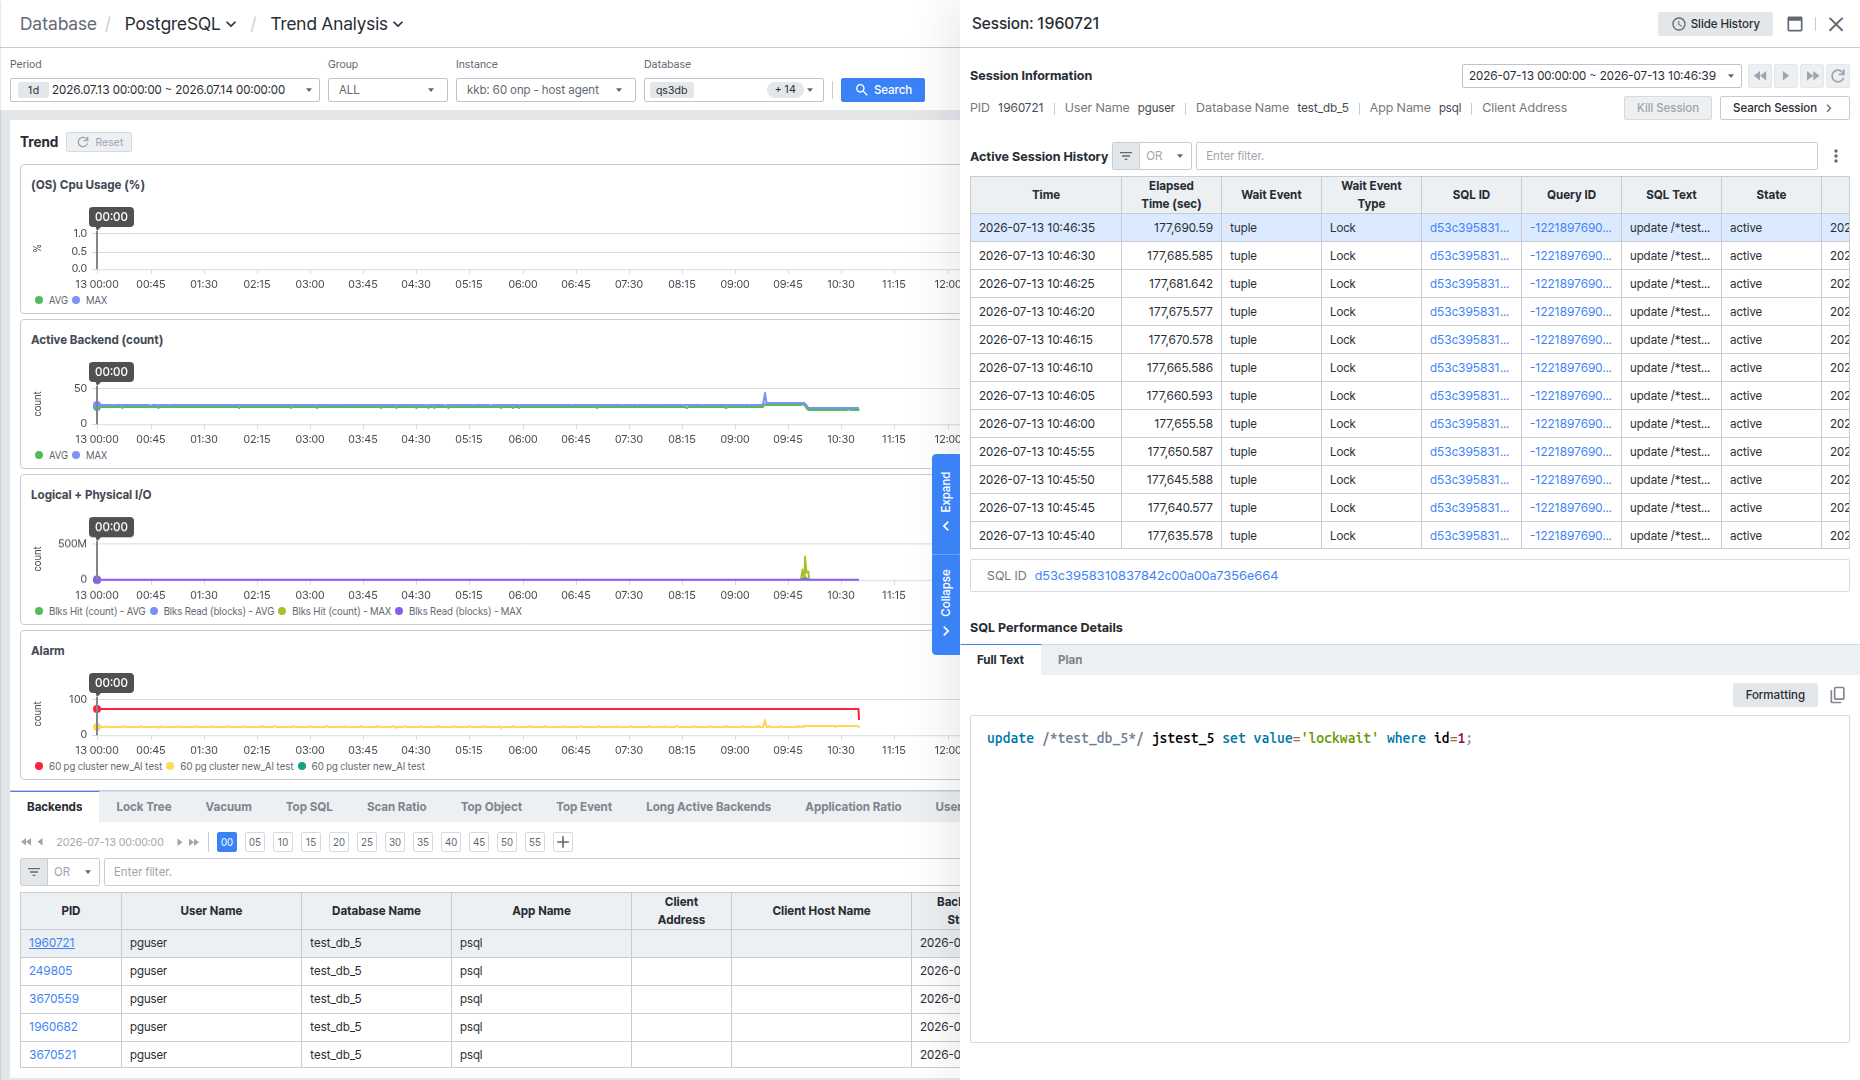Click the filter icon above Active Session History
The height and width of the screenshot is (1080, 1860).
tap(1126, 156)
